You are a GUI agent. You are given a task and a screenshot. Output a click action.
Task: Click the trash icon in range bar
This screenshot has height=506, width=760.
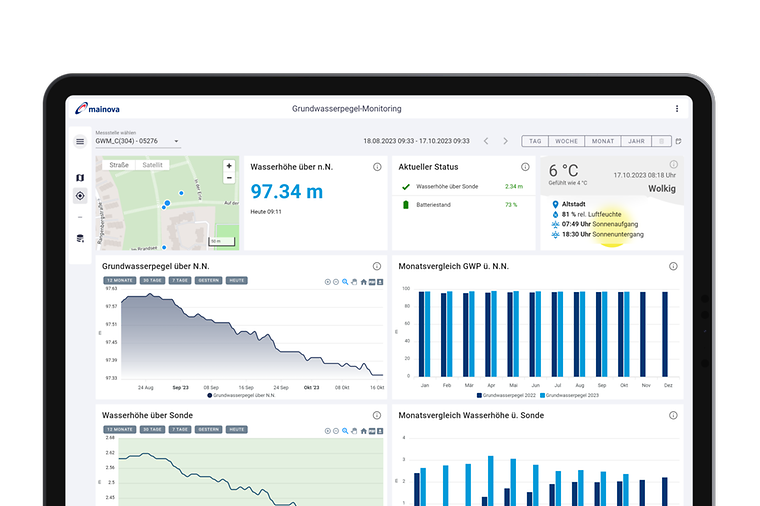pos(661,141)
